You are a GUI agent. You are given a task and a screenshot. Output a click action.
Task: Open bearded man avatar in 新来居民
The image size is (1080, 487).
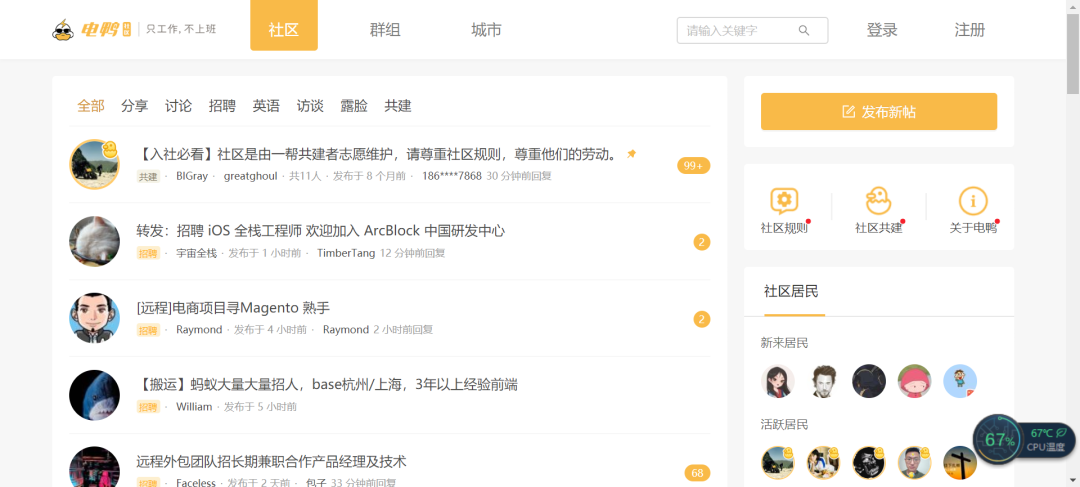click(823, 381)
